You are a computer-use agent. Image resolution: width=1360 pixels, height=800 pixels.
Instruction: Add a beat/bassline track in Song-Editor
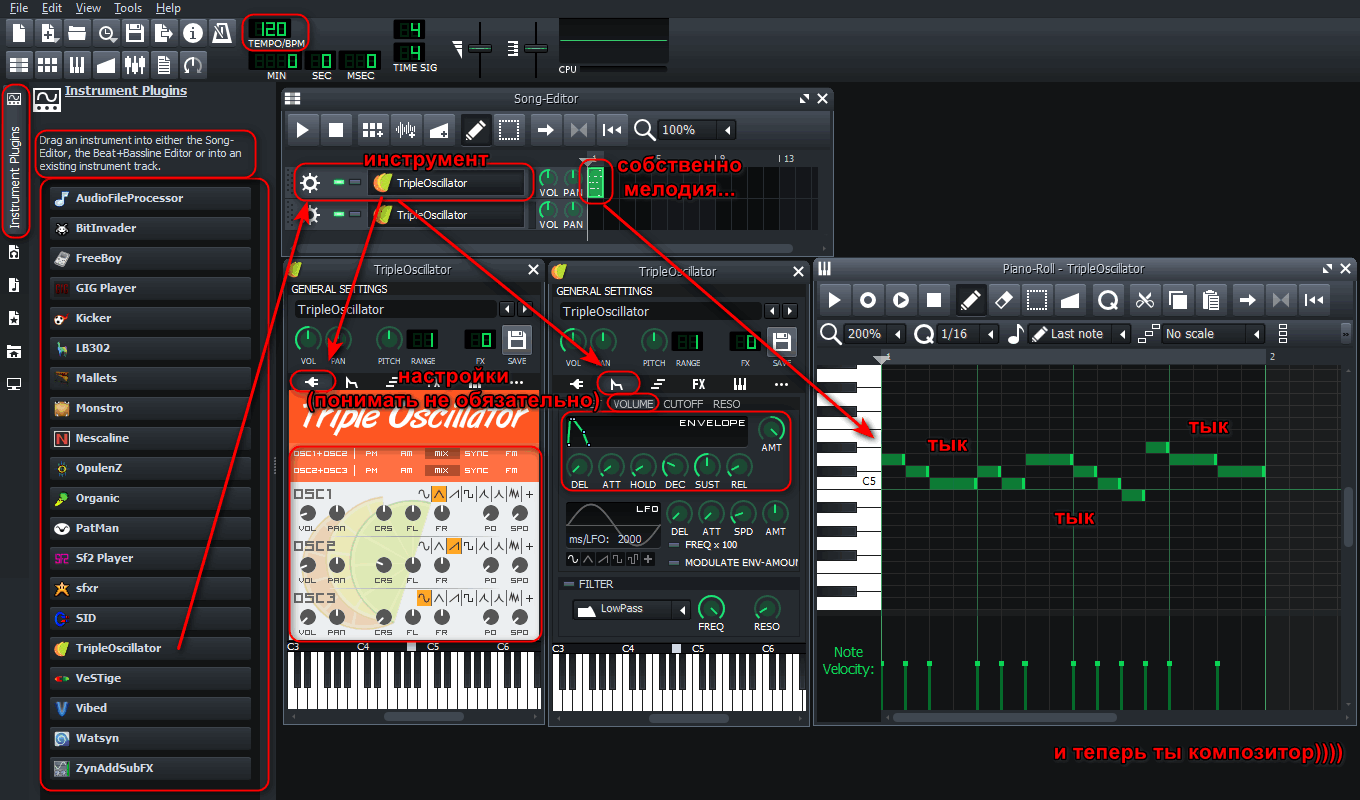pos(373,130)
